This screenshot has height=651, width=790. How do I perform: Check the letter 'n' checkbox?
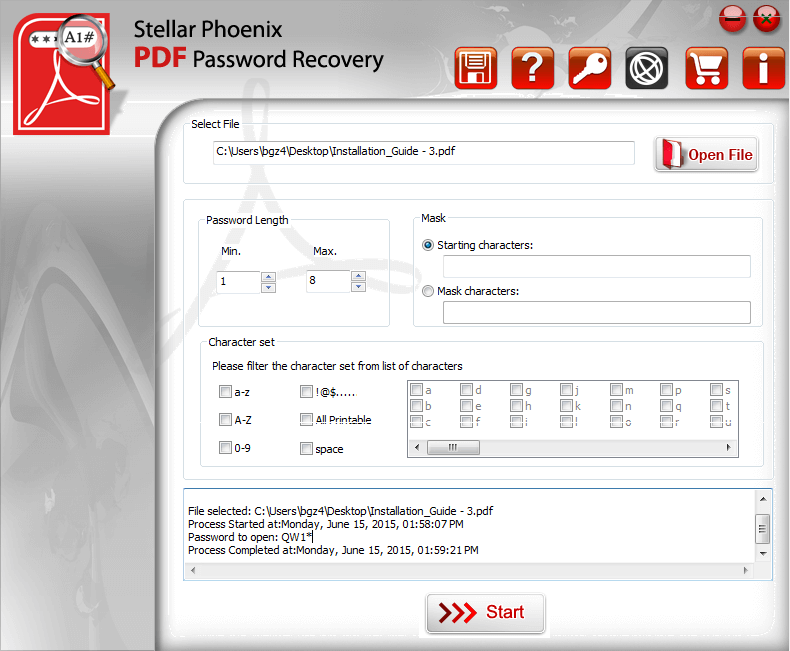(616, 406)
